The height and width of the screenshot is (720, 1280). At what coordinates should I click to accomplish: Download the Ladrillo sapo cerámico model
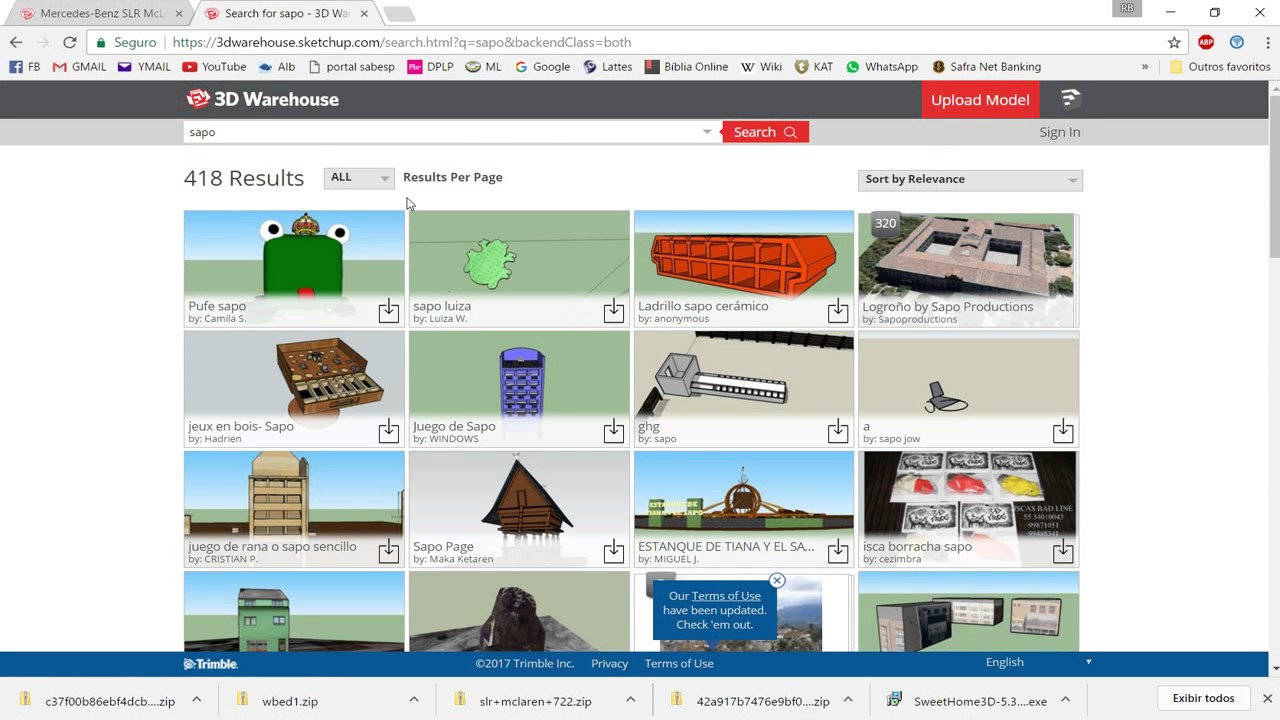838,311
